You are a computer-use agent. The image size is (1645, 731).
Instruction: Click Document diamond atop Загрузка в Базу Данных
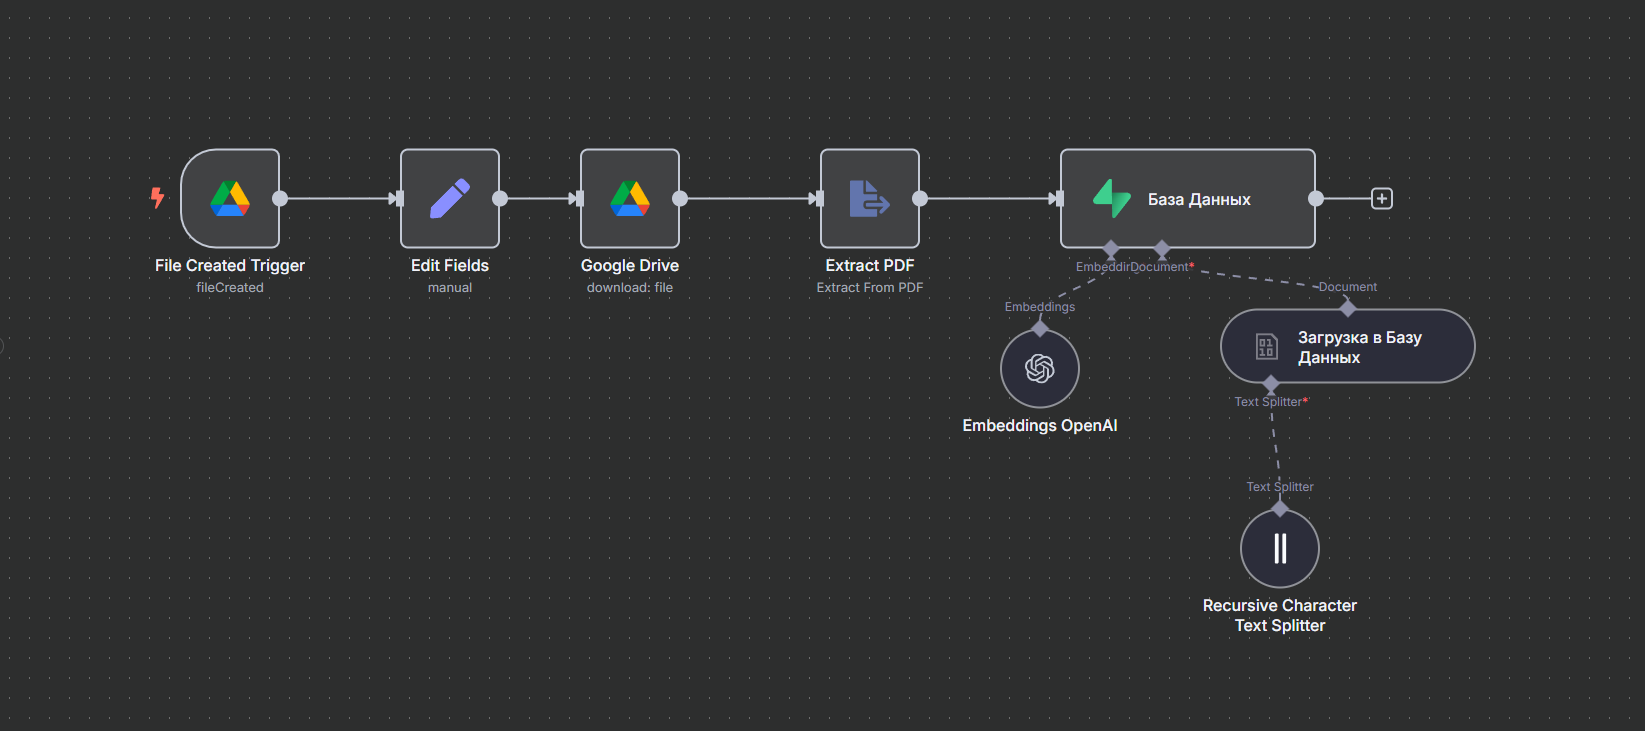(1348, 308)
